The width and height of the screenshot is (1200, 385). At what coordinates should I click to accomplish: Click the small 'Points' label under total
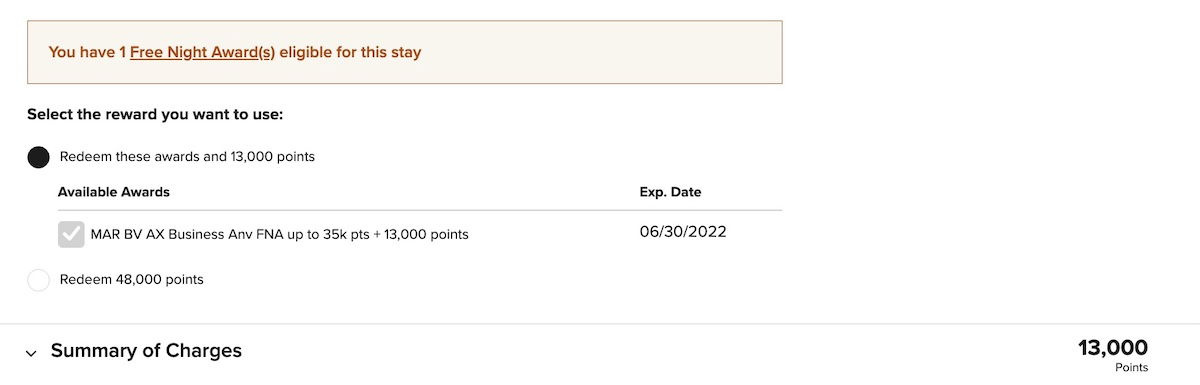1131,368
